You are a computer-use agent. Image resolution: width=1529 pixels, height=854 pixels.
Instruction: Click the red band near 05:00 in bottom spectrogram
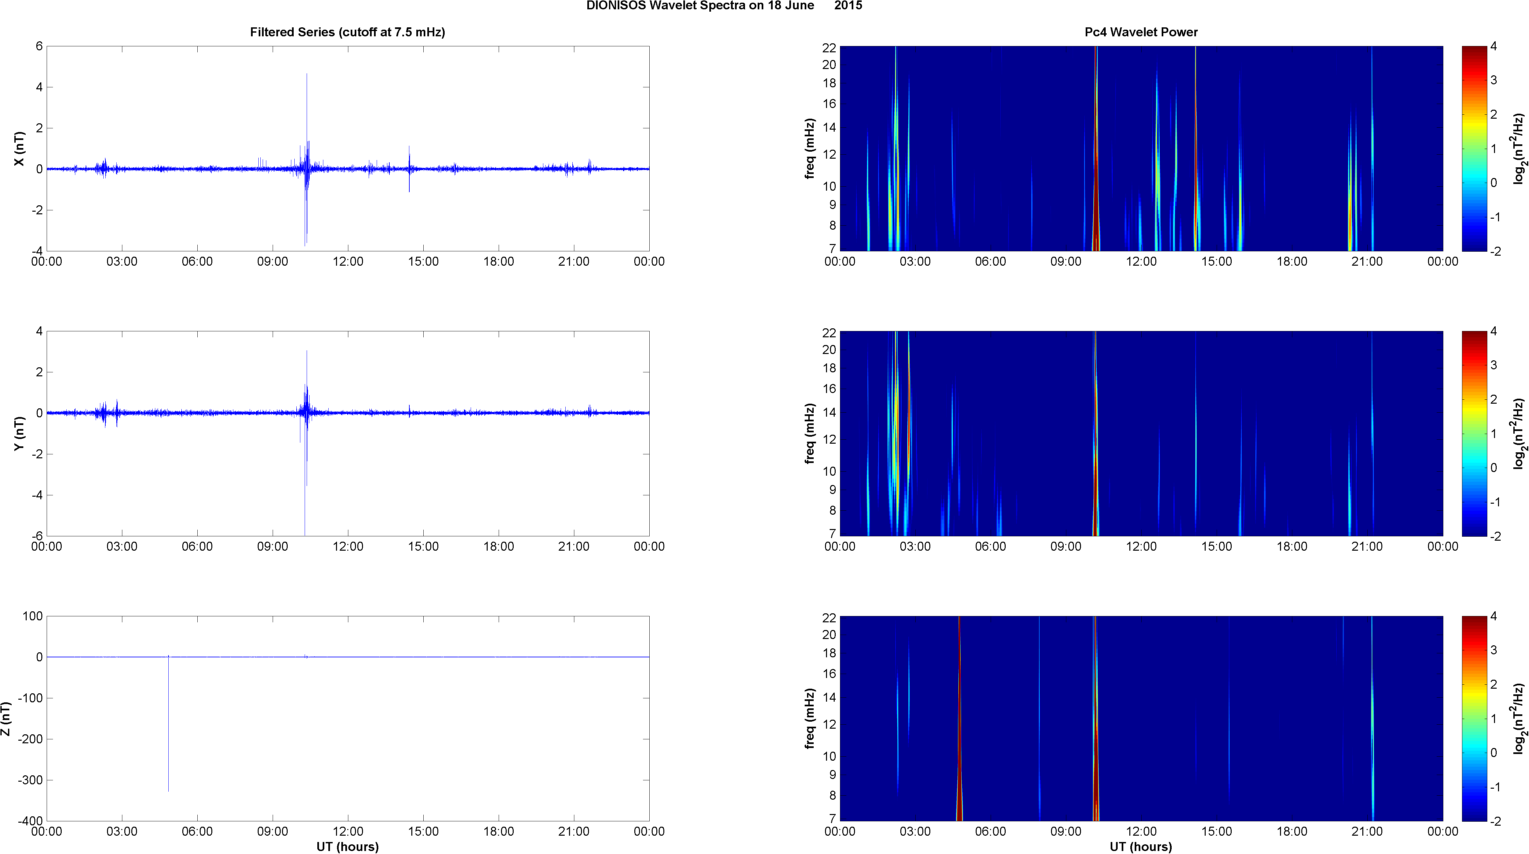[x=959, y=718]
